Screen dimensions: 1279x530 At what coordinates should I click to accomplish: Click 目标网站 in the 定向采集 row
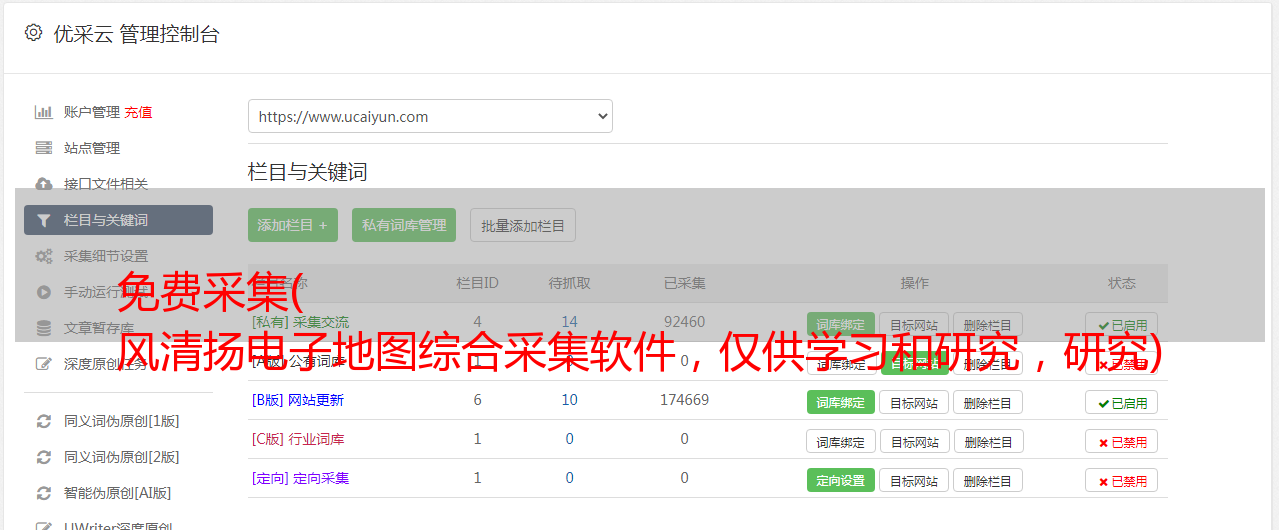coord(915,480)
